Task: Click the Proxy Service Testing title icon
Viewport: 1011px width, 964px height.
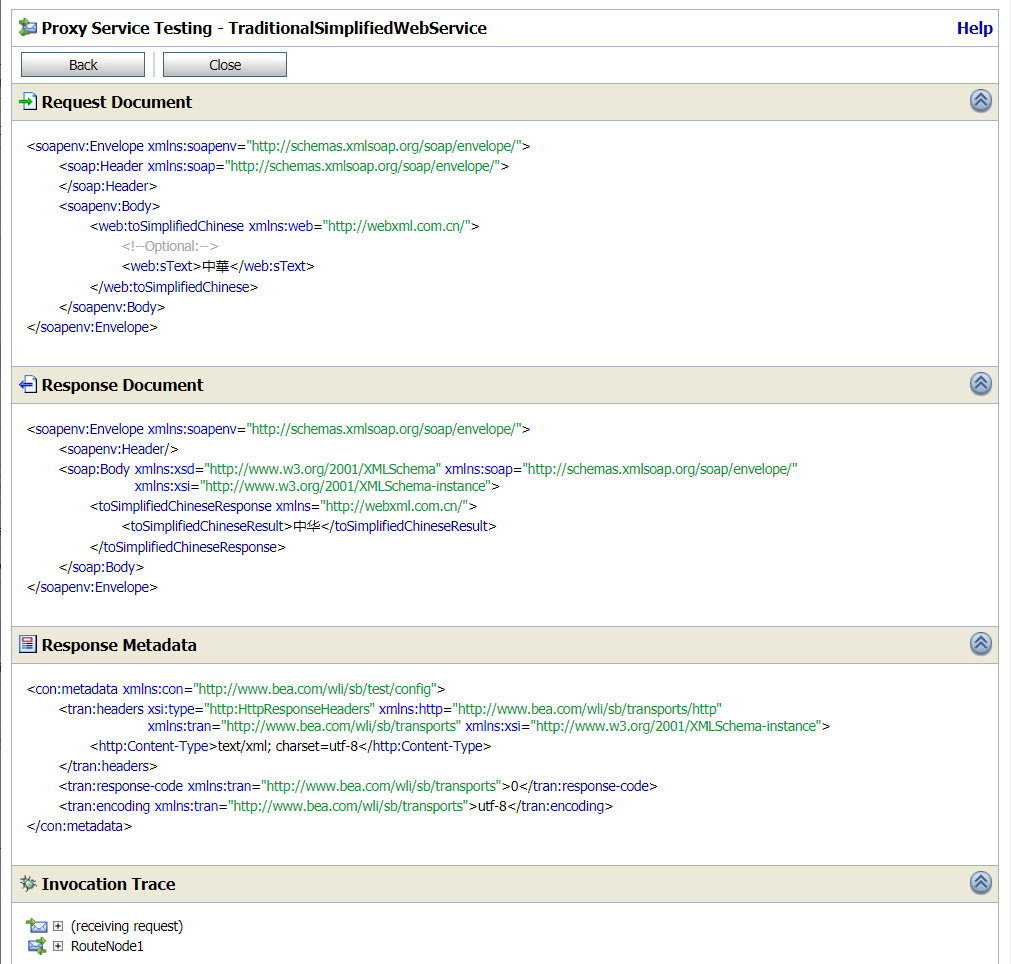Action: pos(28,28)
